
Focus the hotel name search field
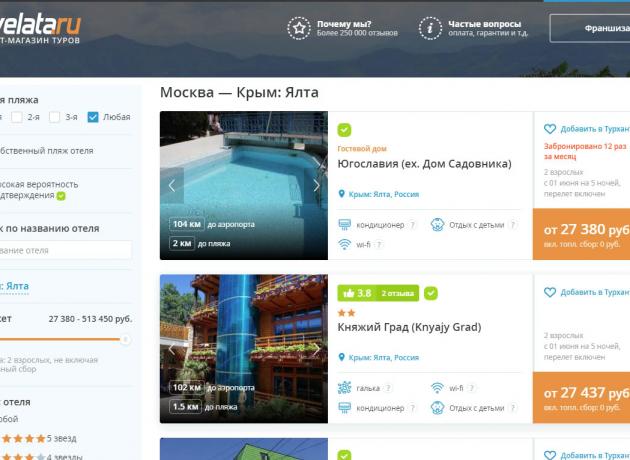65,250
